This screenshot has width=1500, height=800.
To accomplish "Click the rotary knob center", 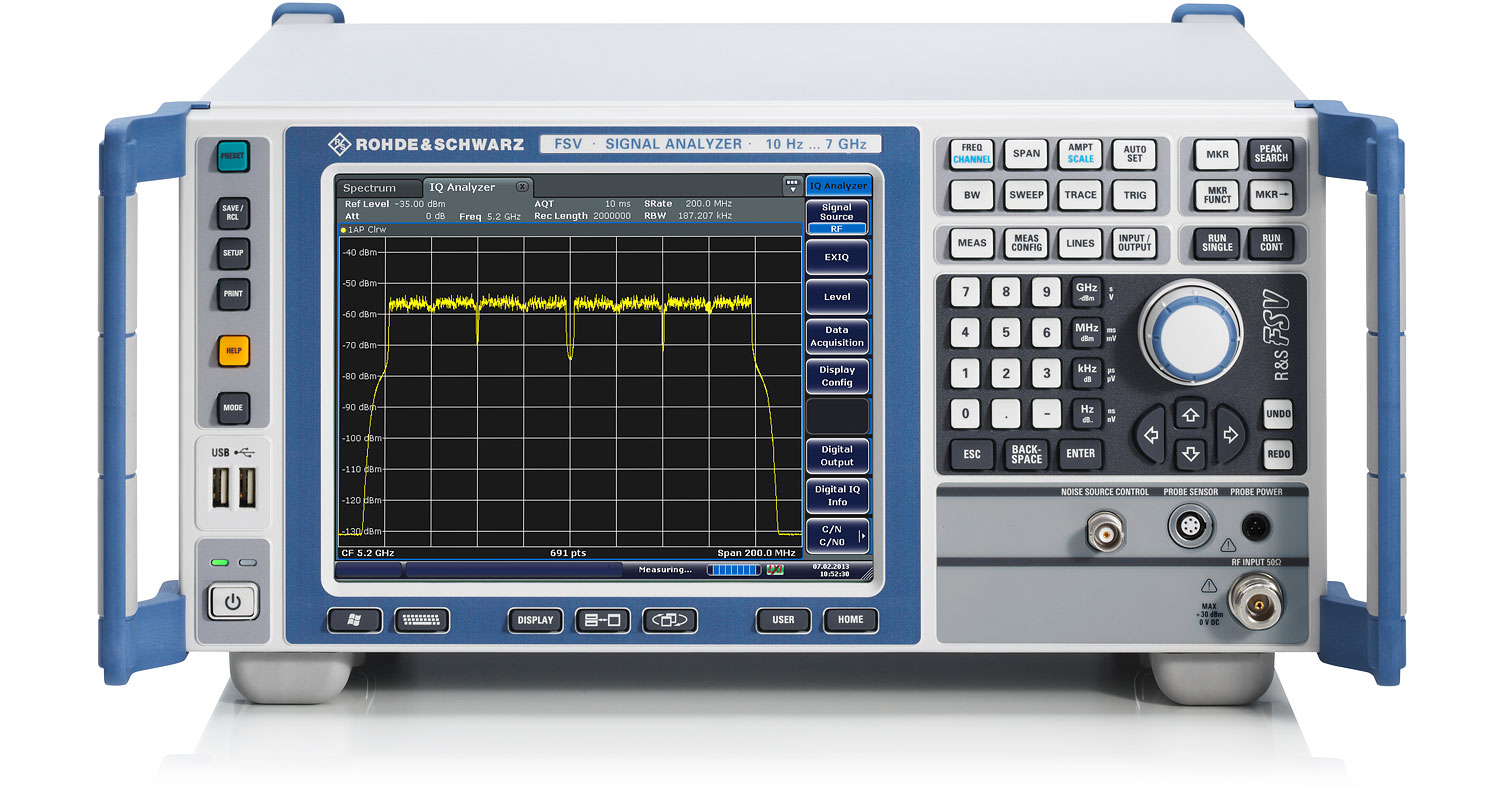I will coord(1190,331).
